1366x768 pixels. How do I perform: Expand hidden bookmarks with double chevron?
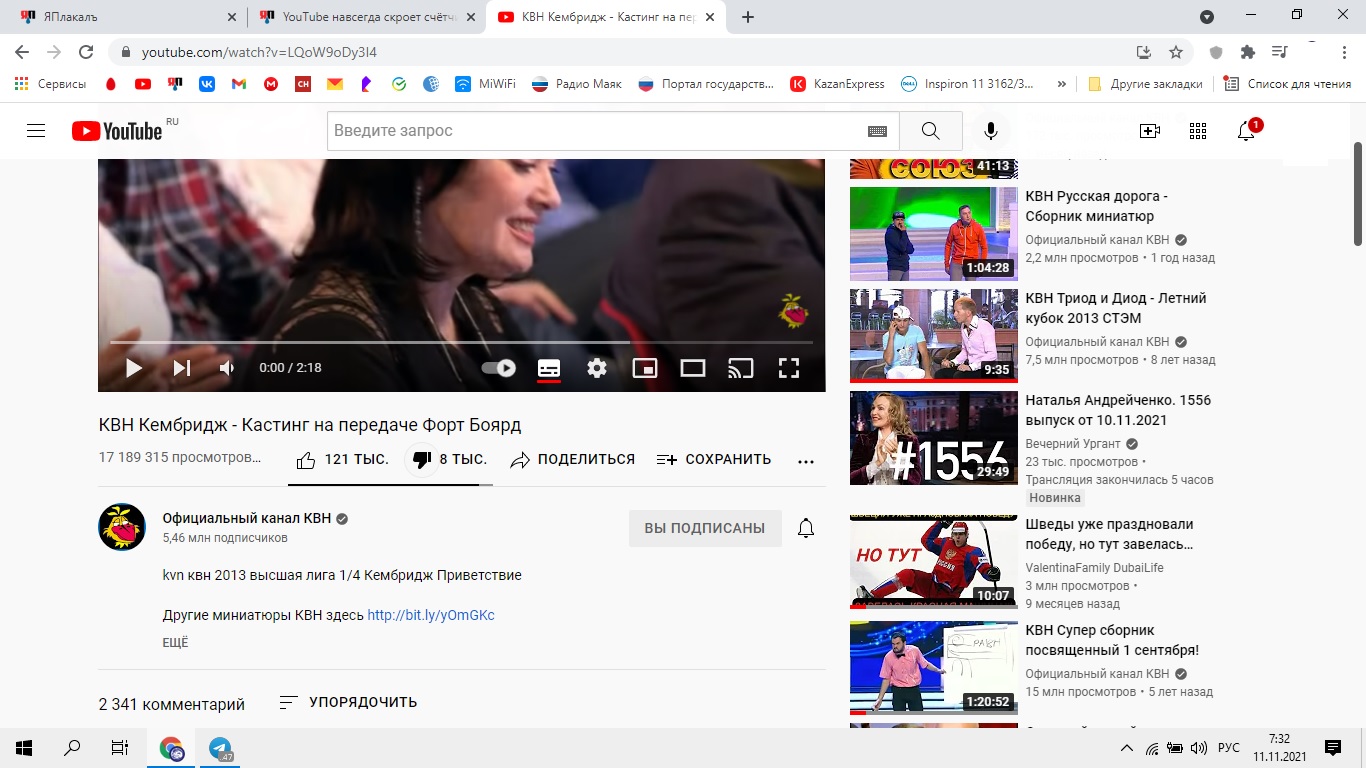(1061, 84)
